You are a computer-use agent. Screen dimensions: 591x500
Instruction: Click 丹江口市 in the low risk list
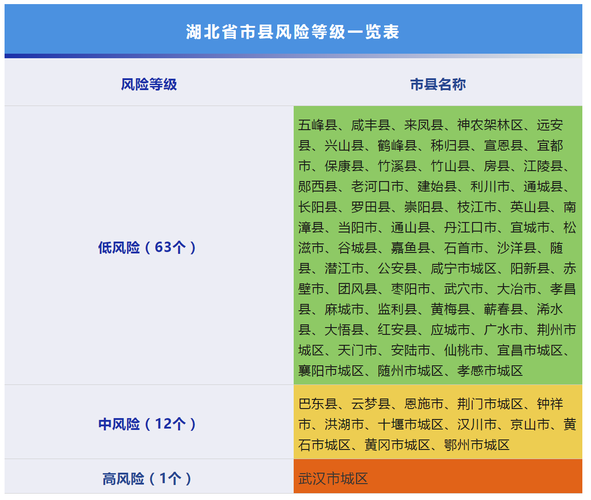(x=470, y=228)
